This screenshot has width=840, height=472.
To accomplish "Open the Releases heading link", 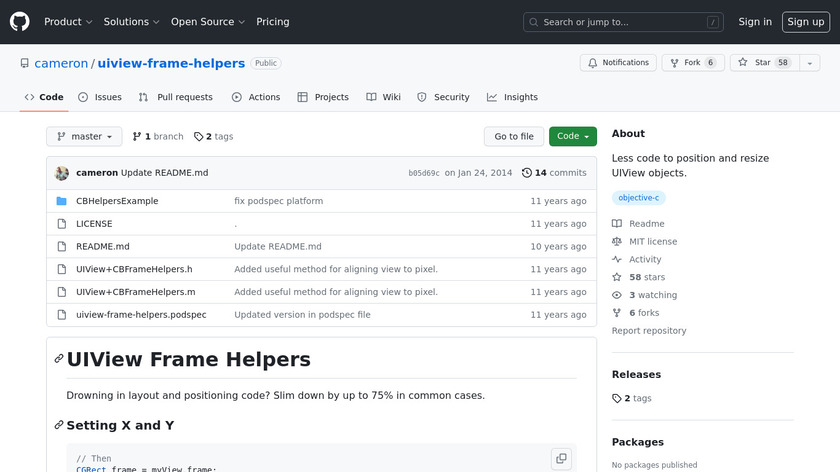I will click(x=636, y=374).
